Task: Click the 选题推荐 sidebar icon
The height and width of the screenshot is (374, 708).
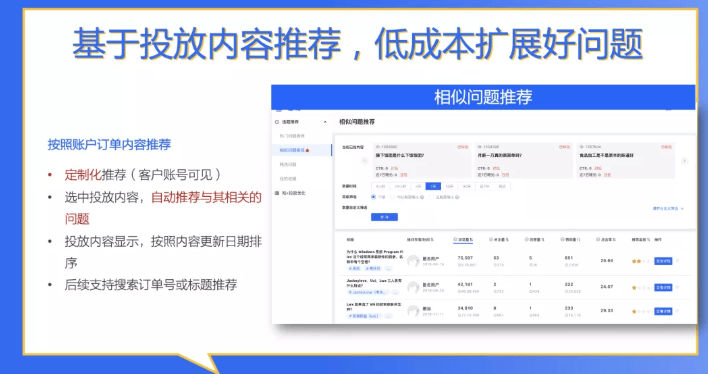Action: pos(277,122)
